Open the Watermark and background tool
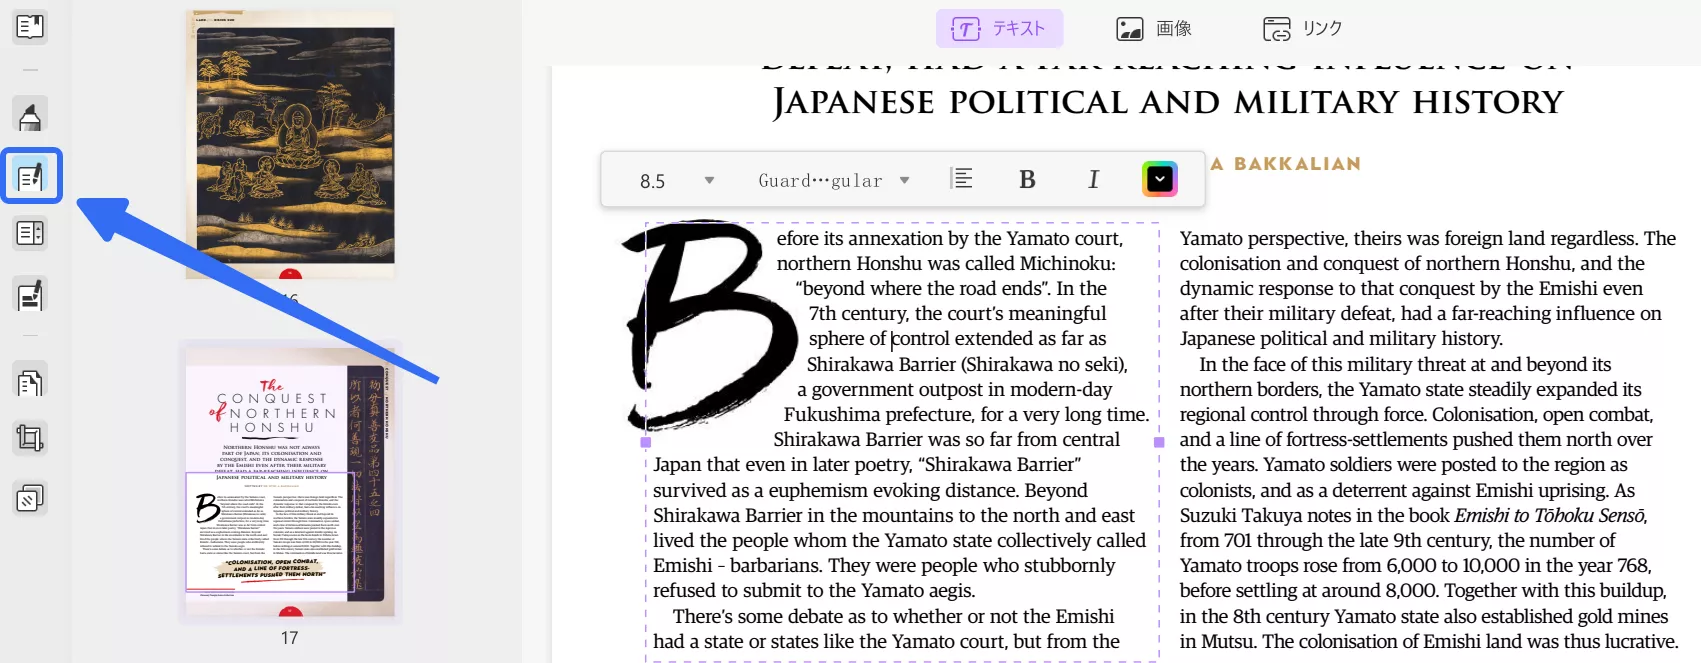Viewport: 1701px width, 663px height. pos(30,497)
